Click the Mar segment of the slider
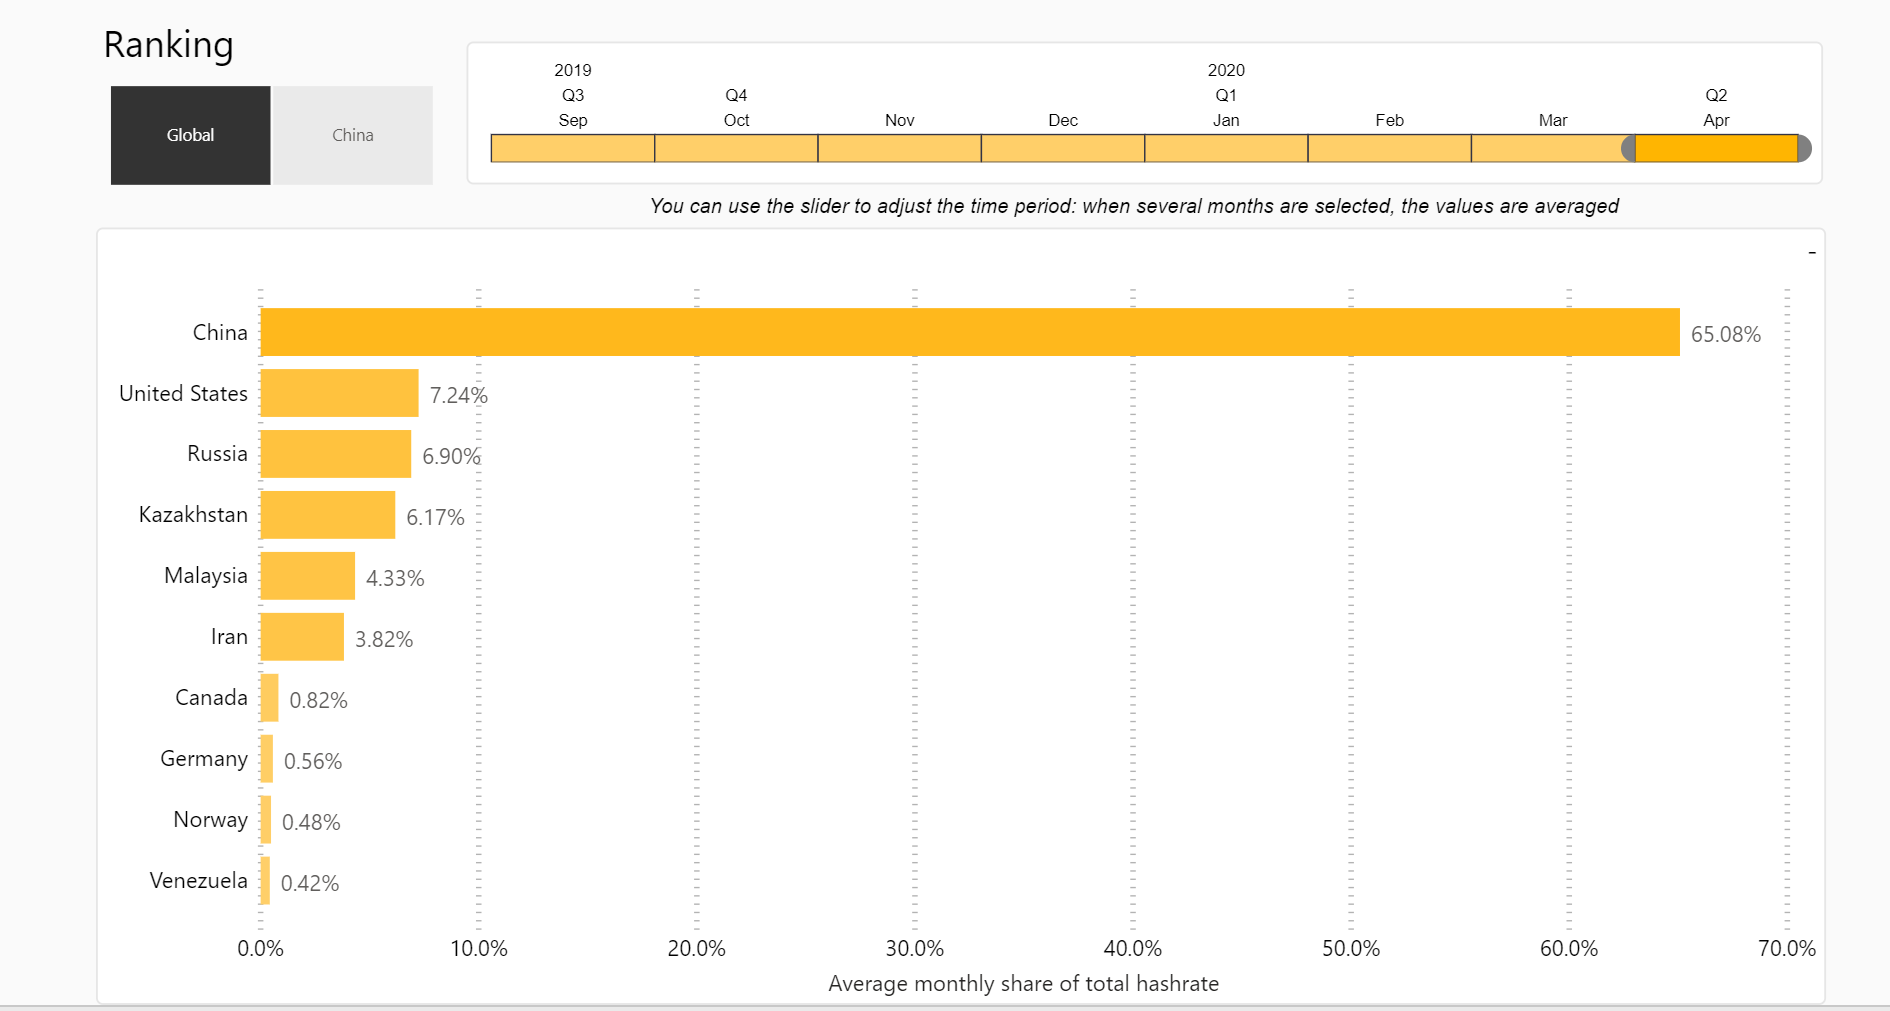The width and height of the screenshot is (1890, 1011). [x=1553, y=147]
